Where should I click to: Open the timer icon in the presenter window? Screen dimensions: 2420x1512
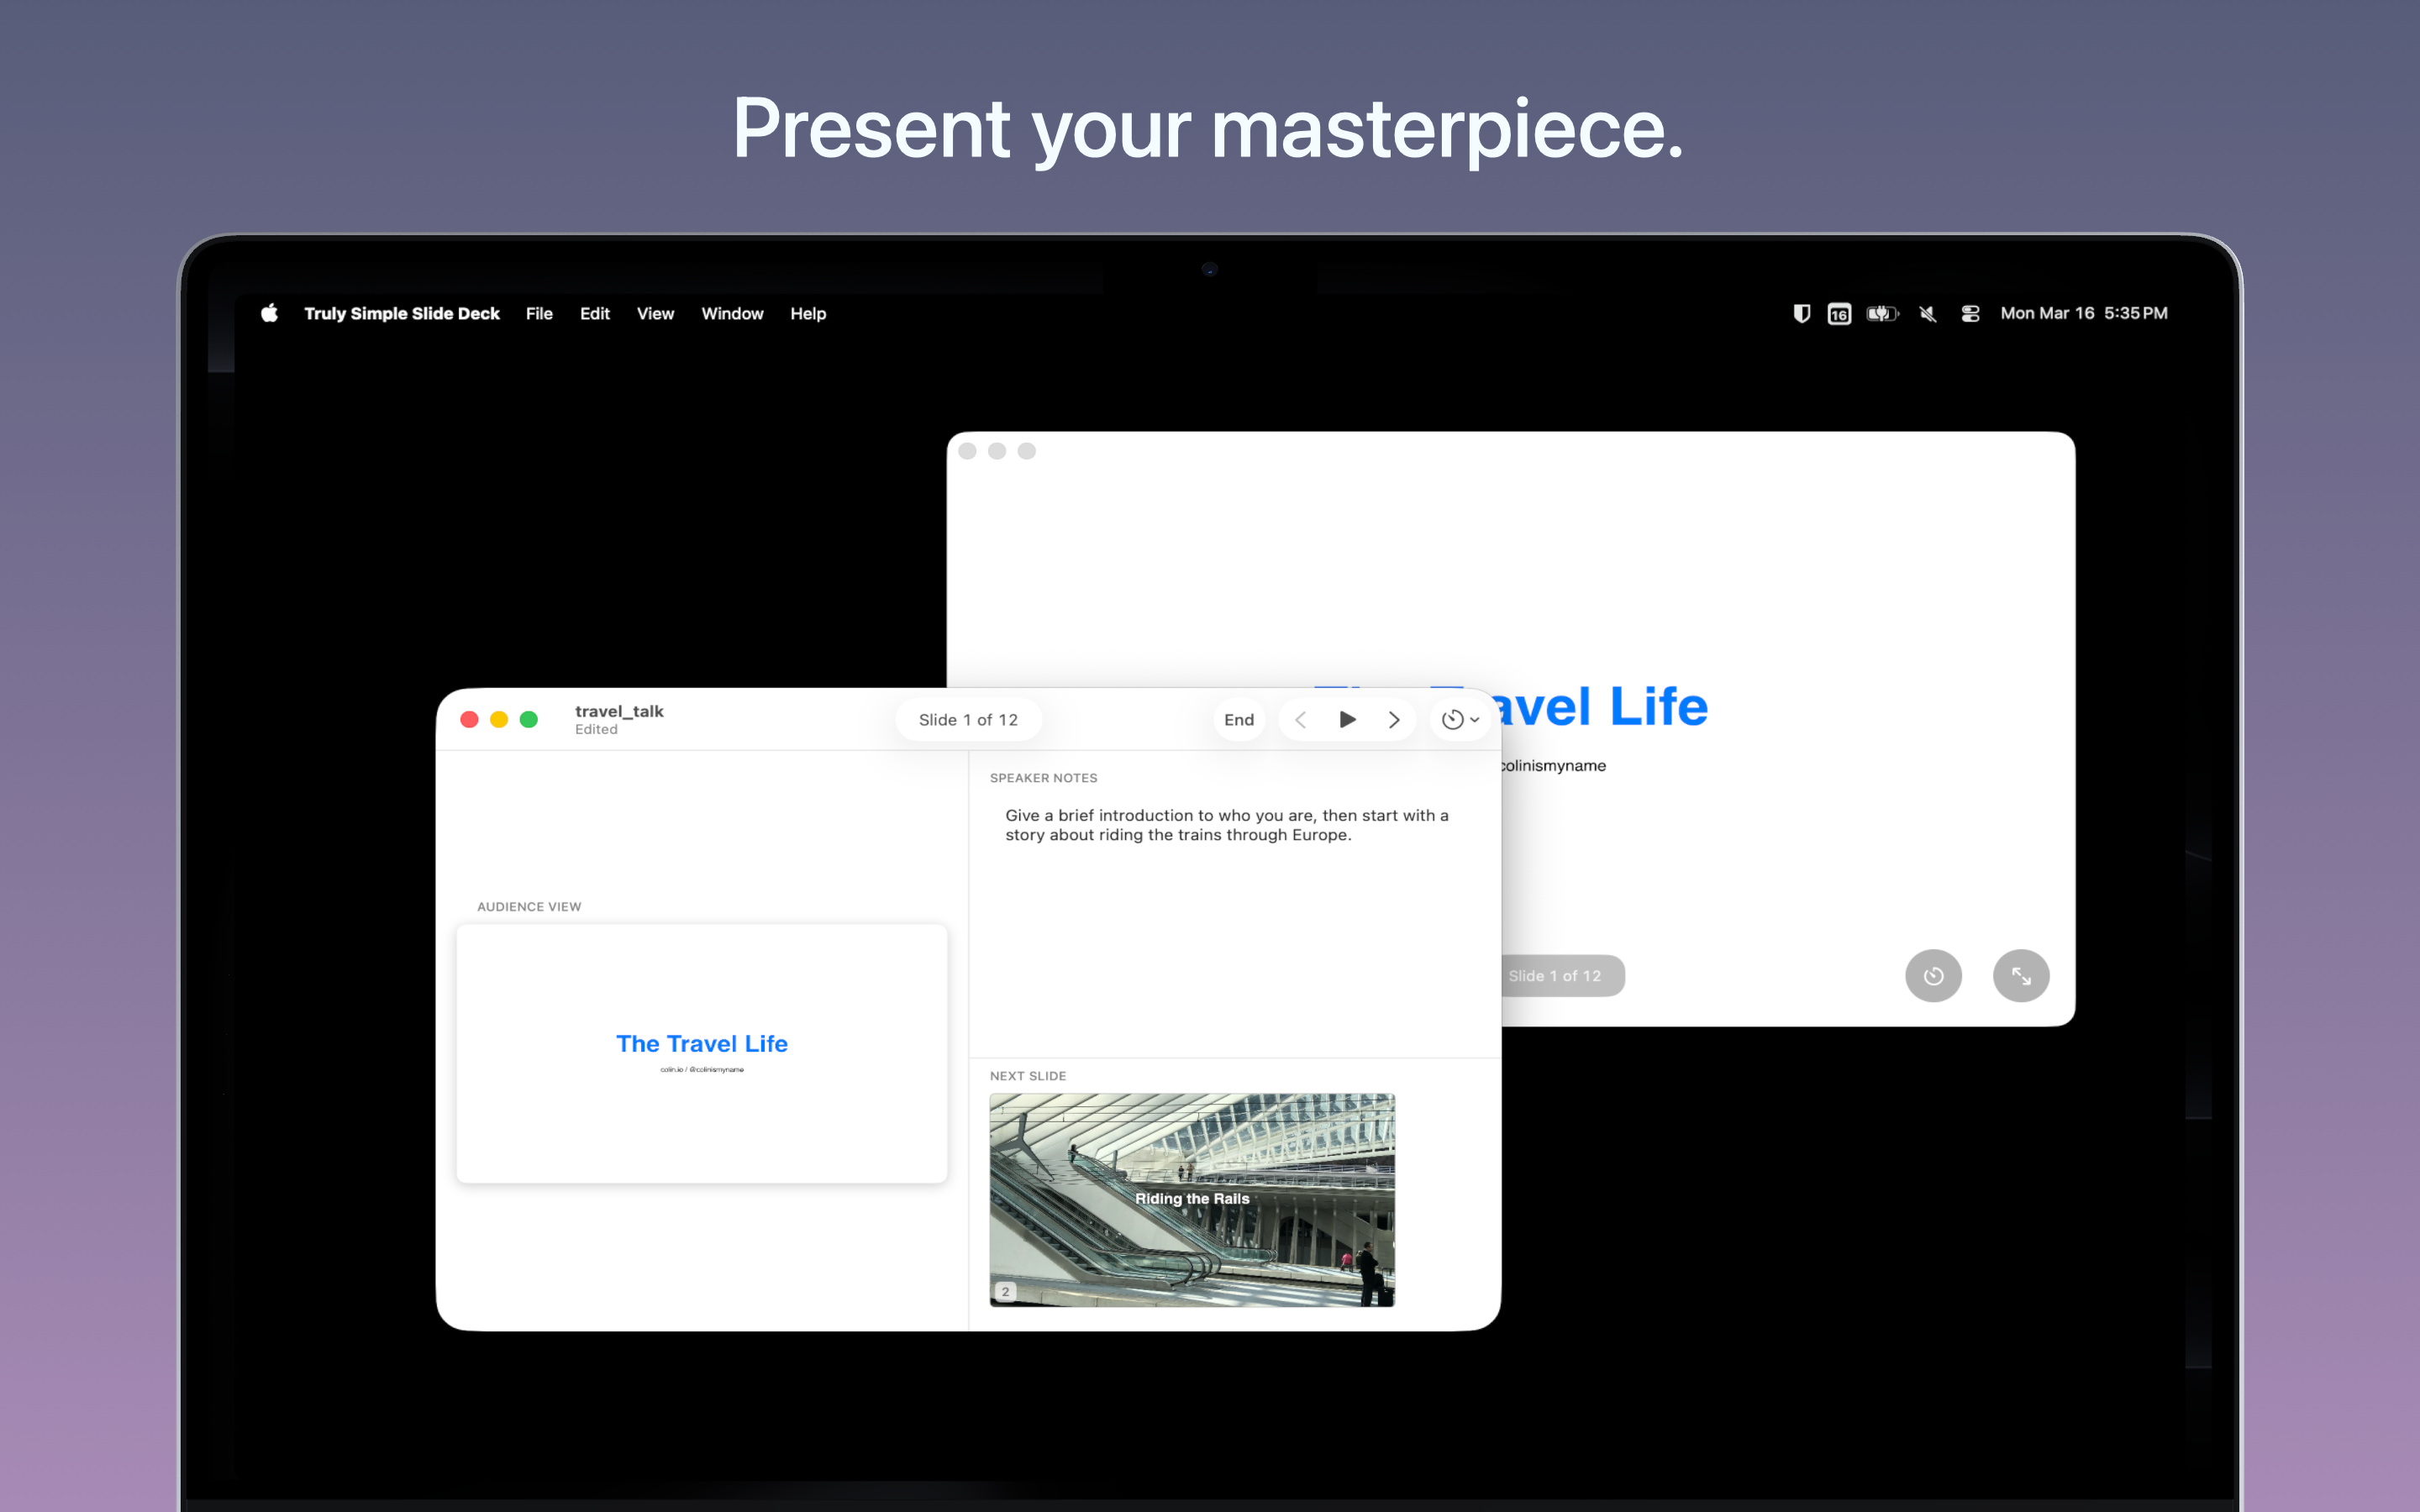coord(1453,719)
